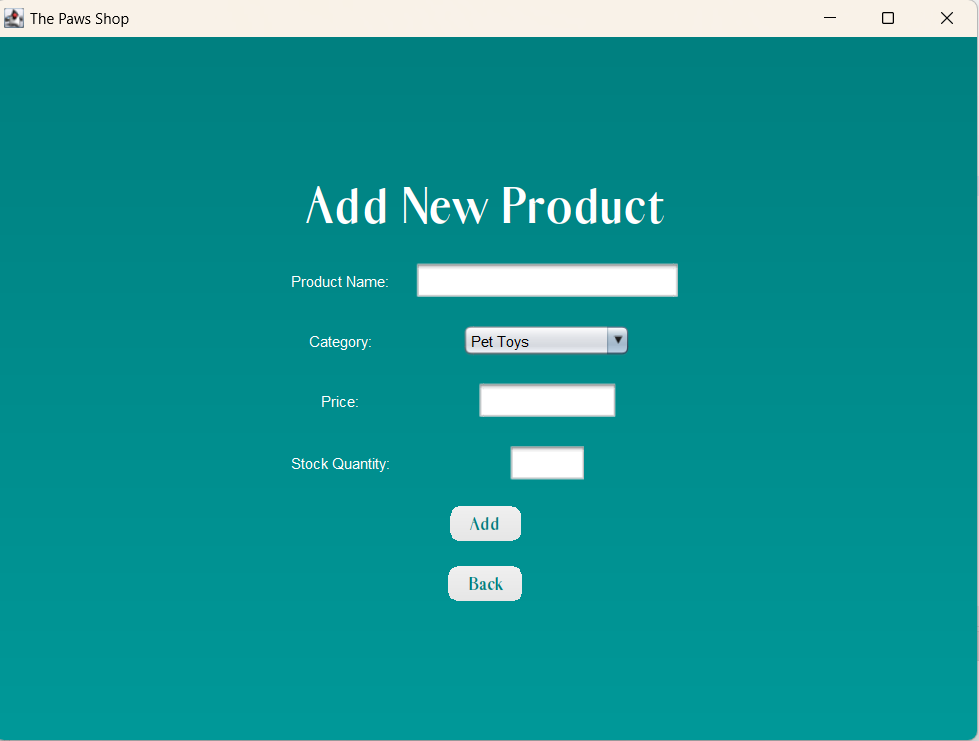
Task: Click the Category label text
Action: coord(339,342)
